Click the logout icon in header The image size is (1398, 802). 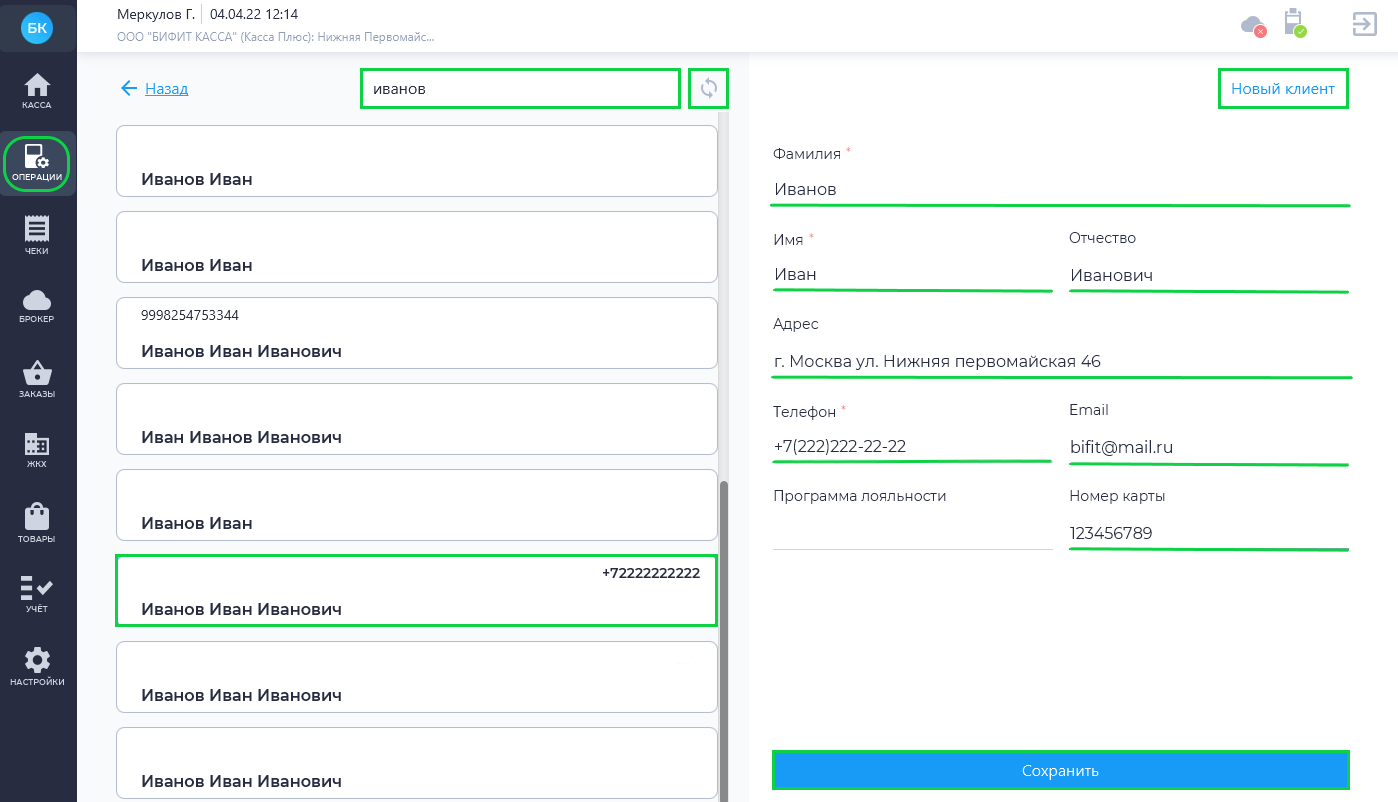(x=1364, y=24)
